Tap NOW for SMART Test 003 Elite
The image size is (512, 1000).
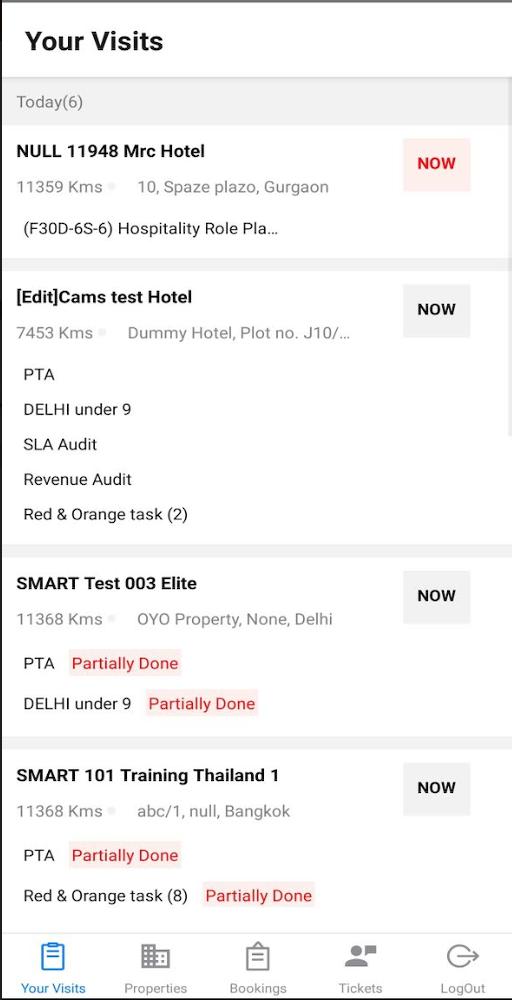(437, 596)
